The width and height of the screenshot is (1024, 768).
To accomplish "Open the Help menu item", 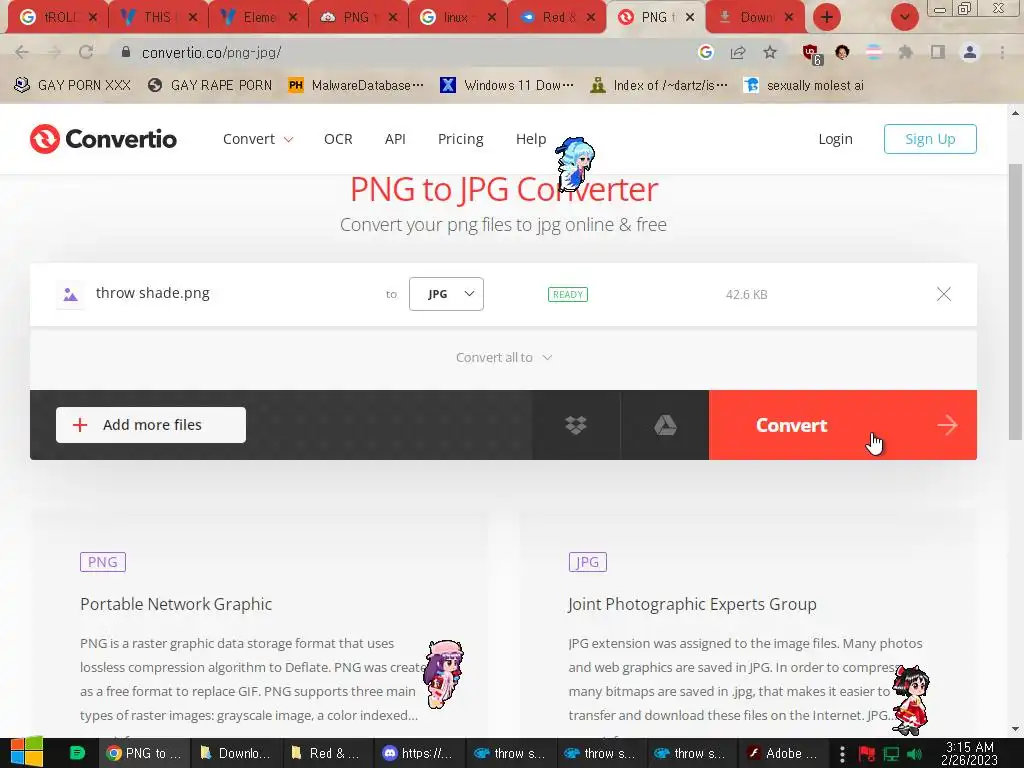I will pos(531,139).
